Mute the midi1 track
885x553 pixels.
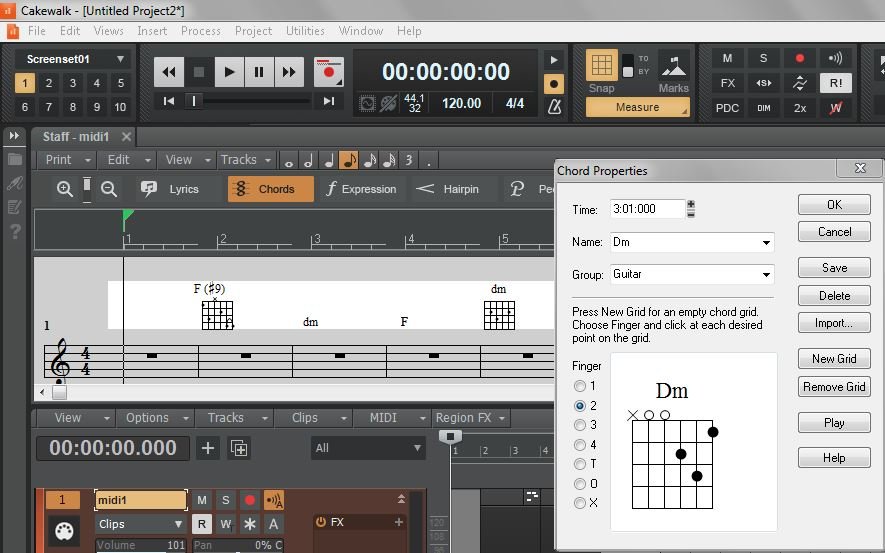[x=202, y=500]
